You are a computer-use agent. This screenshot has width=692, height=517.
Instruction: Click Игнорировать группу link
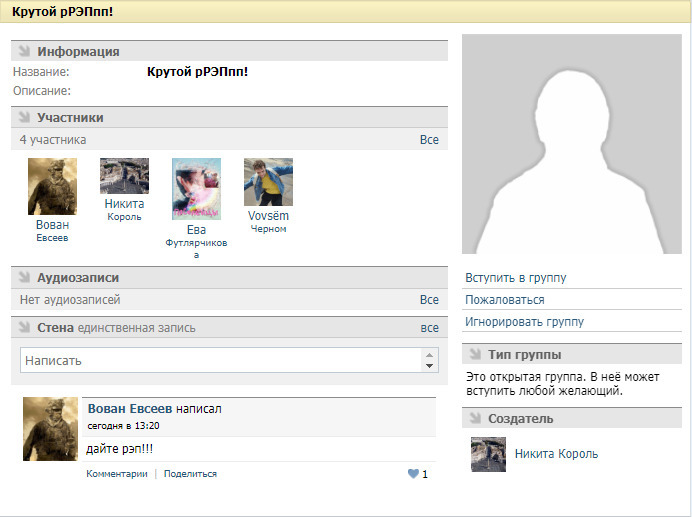point(524,322)
